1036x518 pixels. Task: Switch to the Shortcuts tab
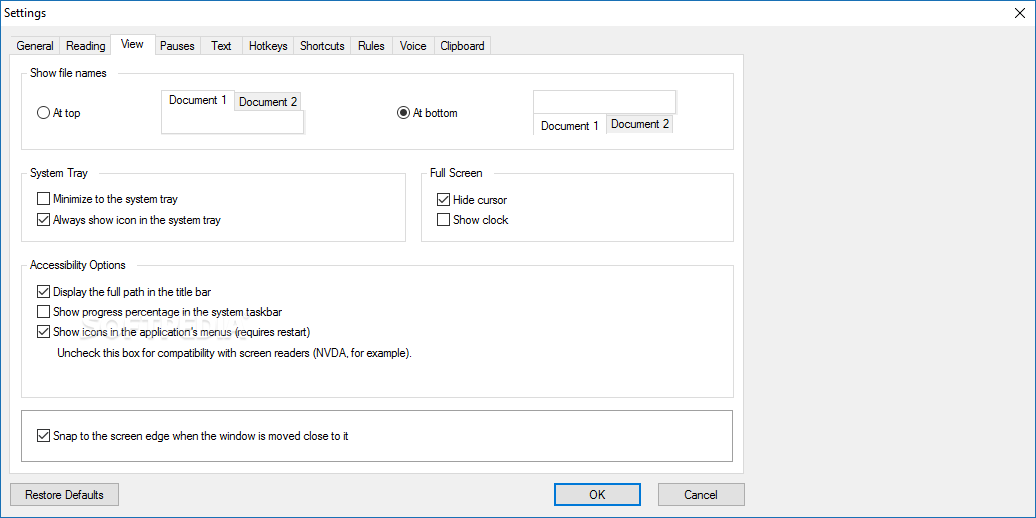point(322,46)
